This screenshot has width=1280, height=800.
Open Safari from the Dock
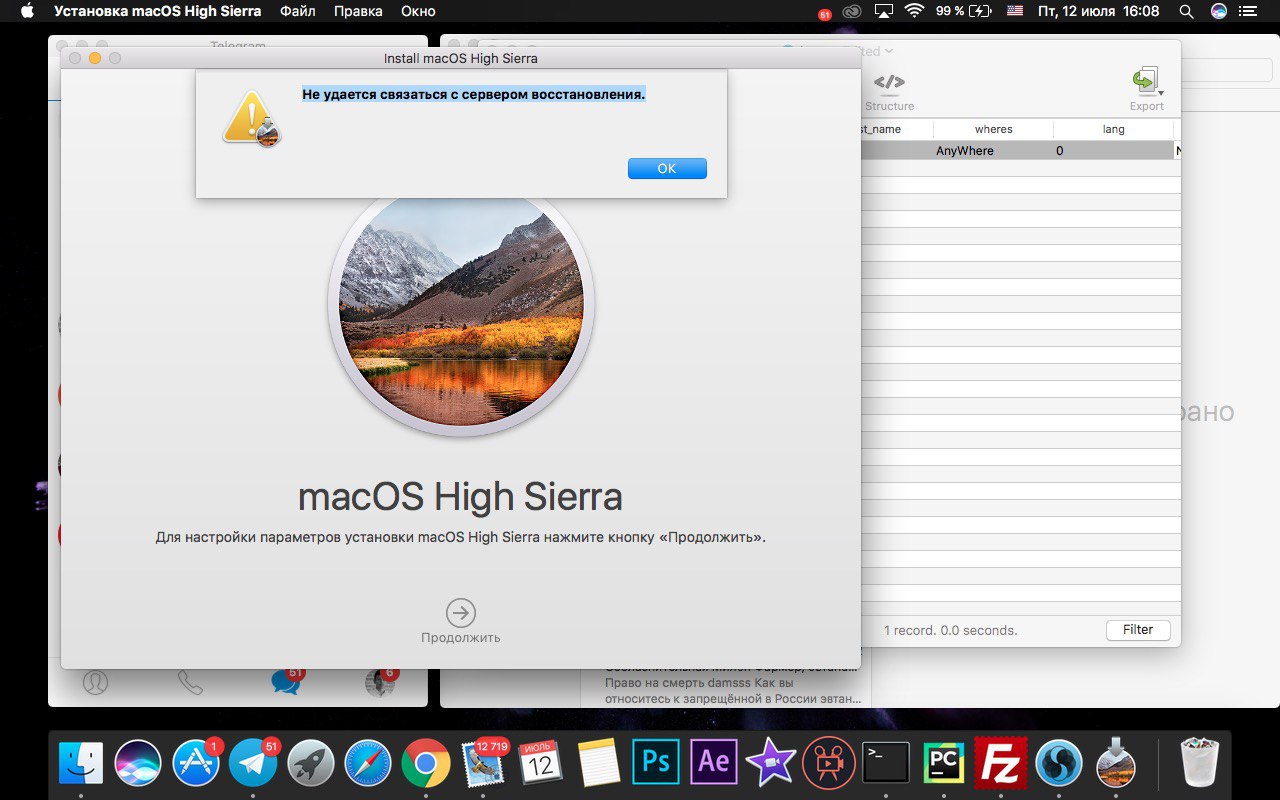pos(368,764)
